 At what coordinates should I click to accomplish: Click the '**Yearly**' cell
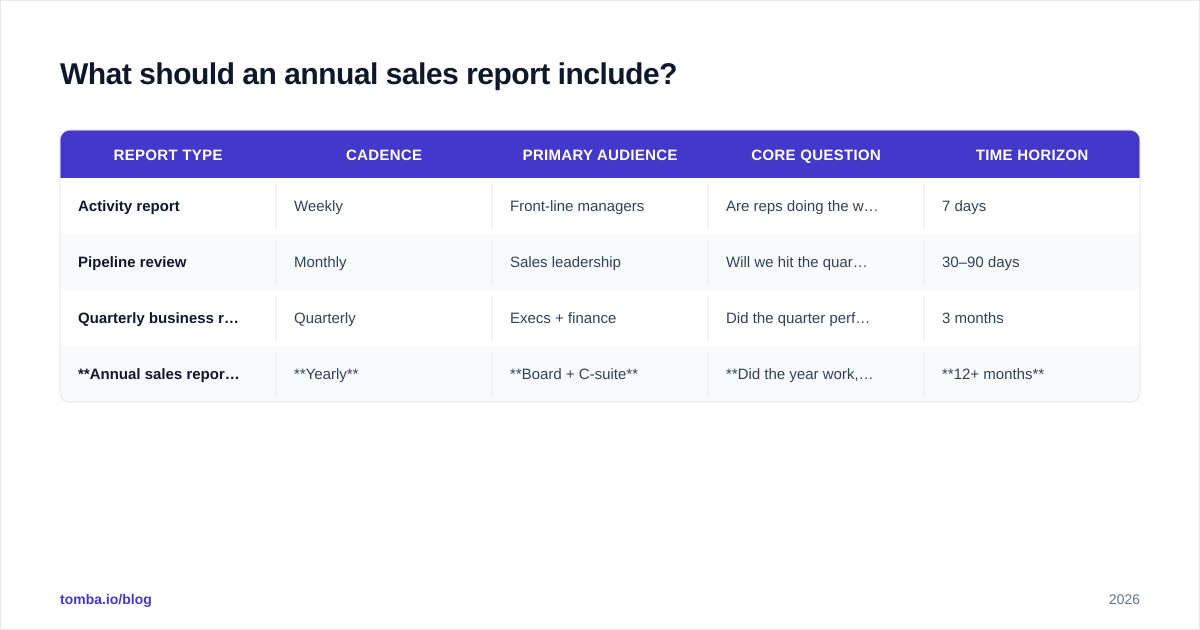tap(384, 374)
